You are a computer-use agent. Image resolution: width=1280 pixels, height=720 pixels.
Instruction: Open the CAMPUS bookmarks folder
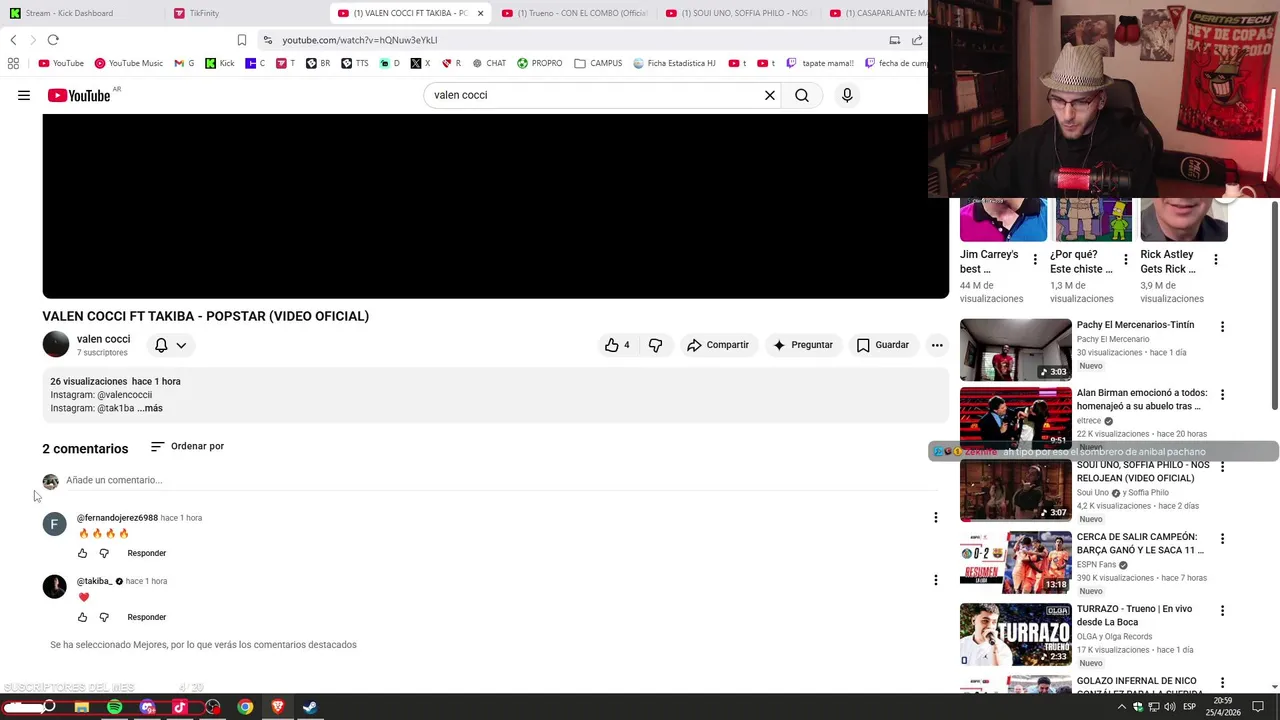pyautogui.click(x=598, y=63)
